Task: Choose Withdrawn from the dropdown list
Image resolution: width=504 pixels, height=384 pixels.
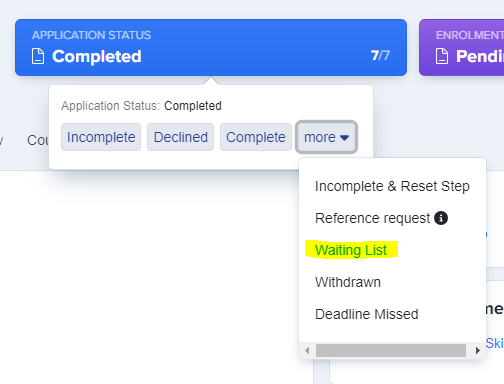Action: pyautogui.click(x=348, y=282)
